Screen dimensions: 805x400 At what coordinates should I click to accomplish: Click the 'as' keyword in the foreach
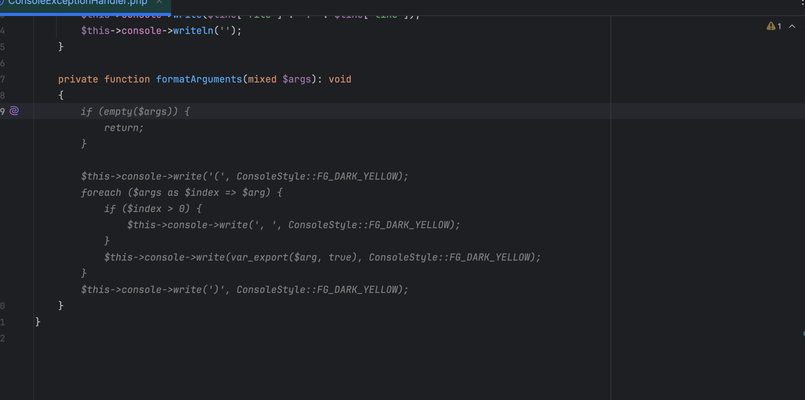pos(173,193)
